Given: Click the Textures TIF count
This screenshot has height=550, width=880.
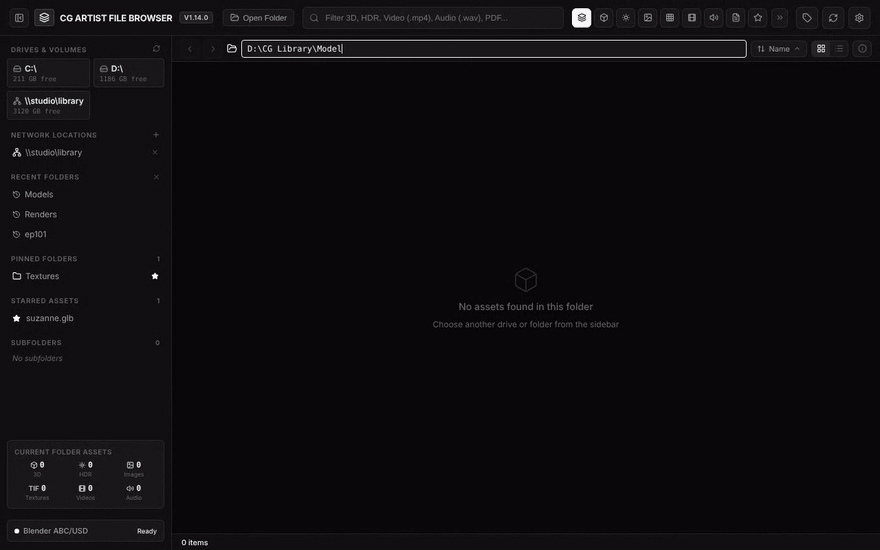Looking at the screenshot, I should (x=37, y=492).
